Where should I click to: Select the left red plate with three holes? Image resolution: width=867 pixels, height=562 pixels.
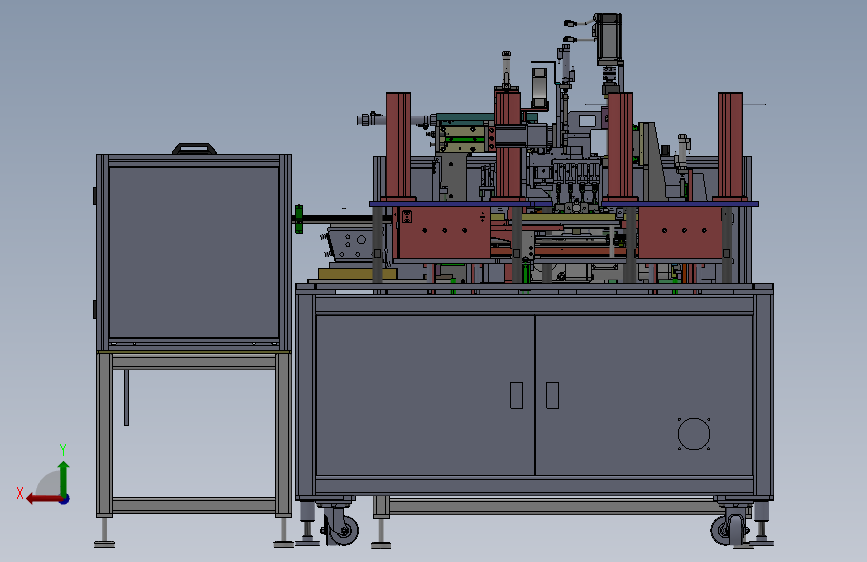click(444, 232)
